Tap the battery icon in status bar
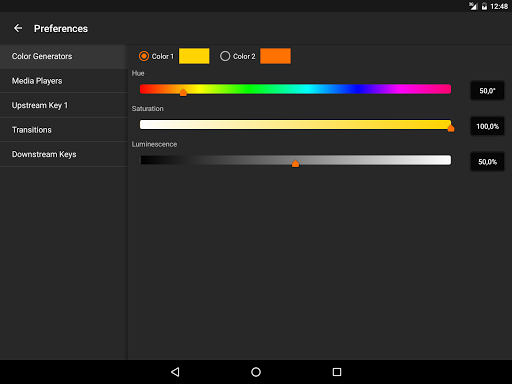Image resolution: width=512 pixels, height=384 pixels. coord(484,6)
